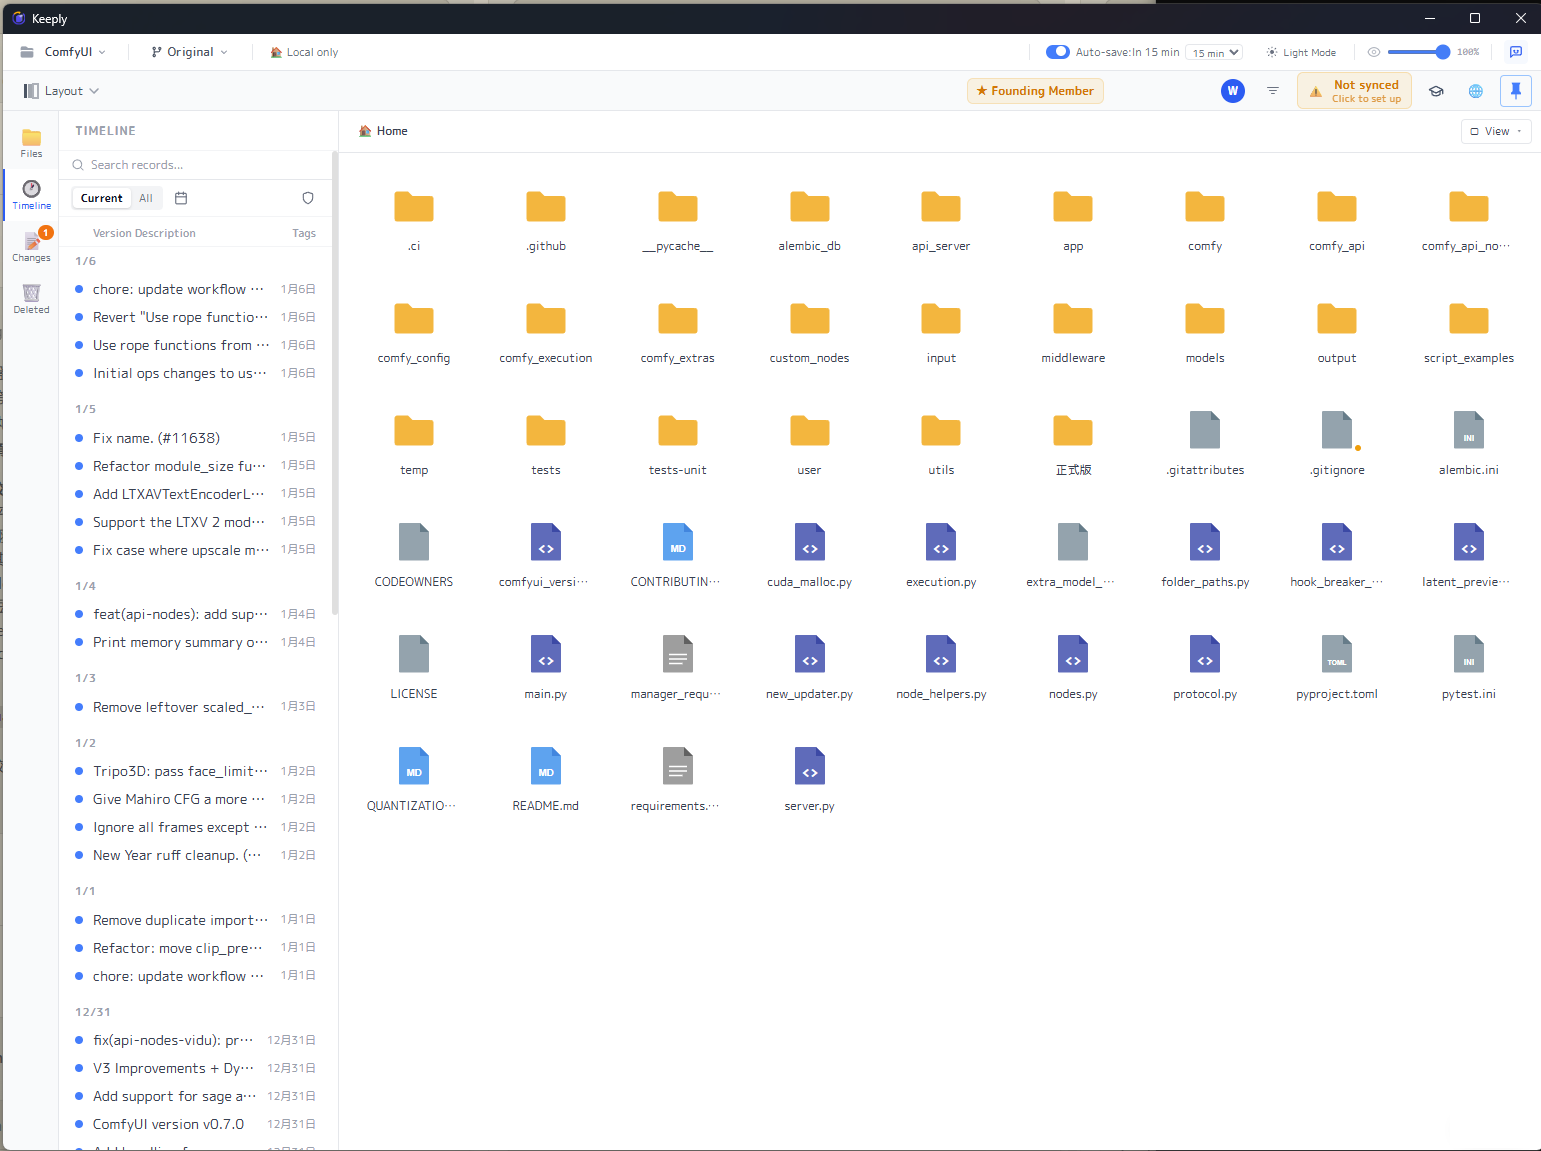Click the pin window icon
Screen dimensions: 1541x1151
pos(1516,91)
